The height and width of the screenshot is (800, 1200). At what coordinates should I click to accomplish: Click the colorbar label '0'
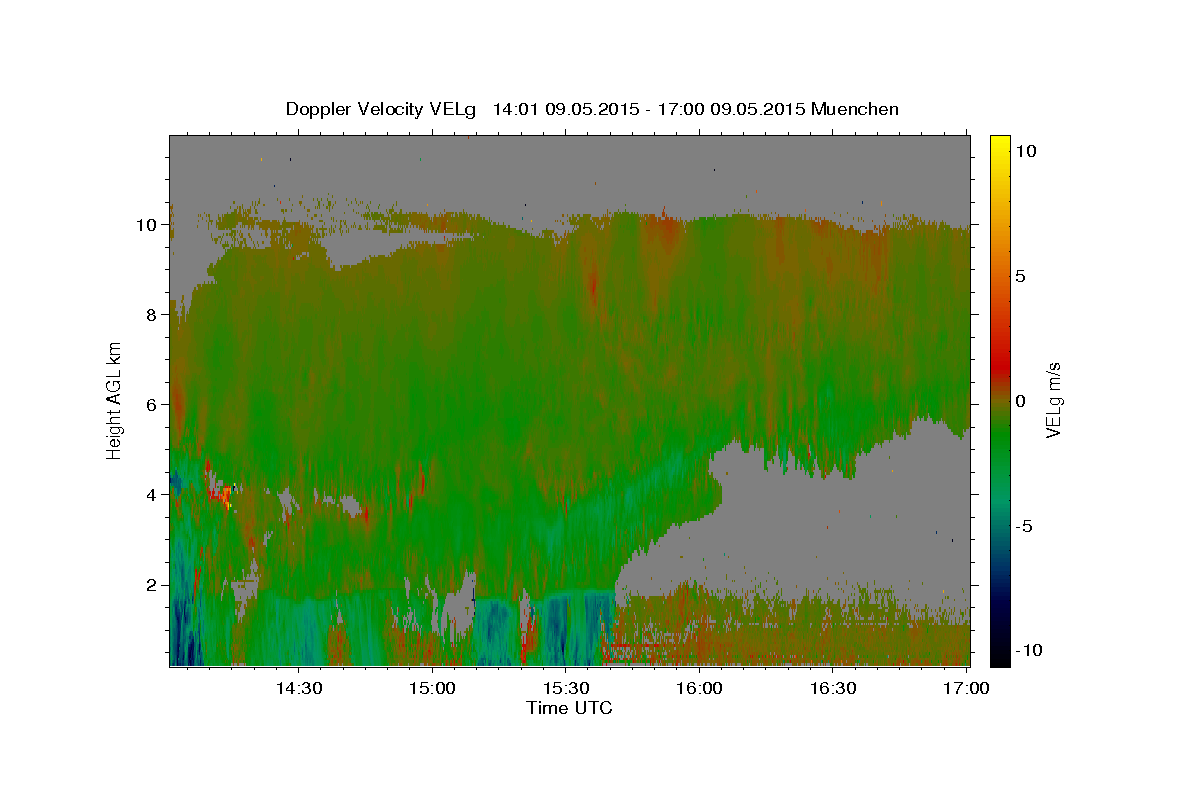(x=1020, y=401)
